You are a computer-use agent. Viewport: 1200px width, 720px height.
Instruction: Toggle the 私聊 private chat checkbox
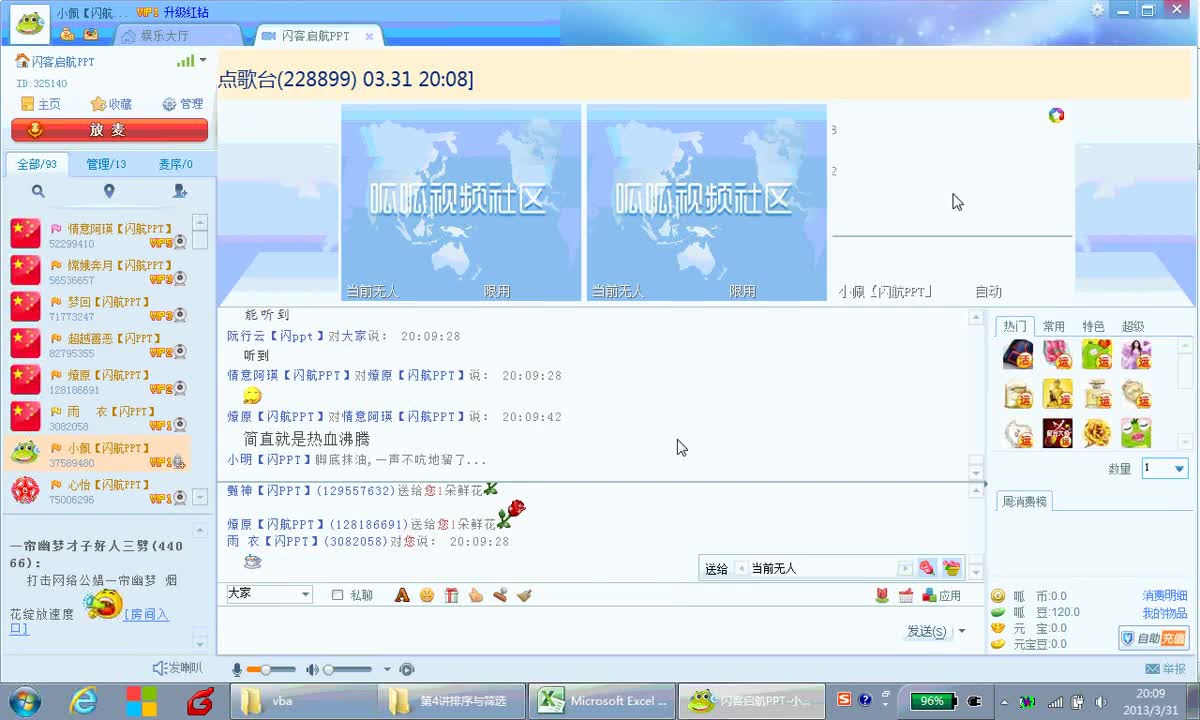[337, 595]
